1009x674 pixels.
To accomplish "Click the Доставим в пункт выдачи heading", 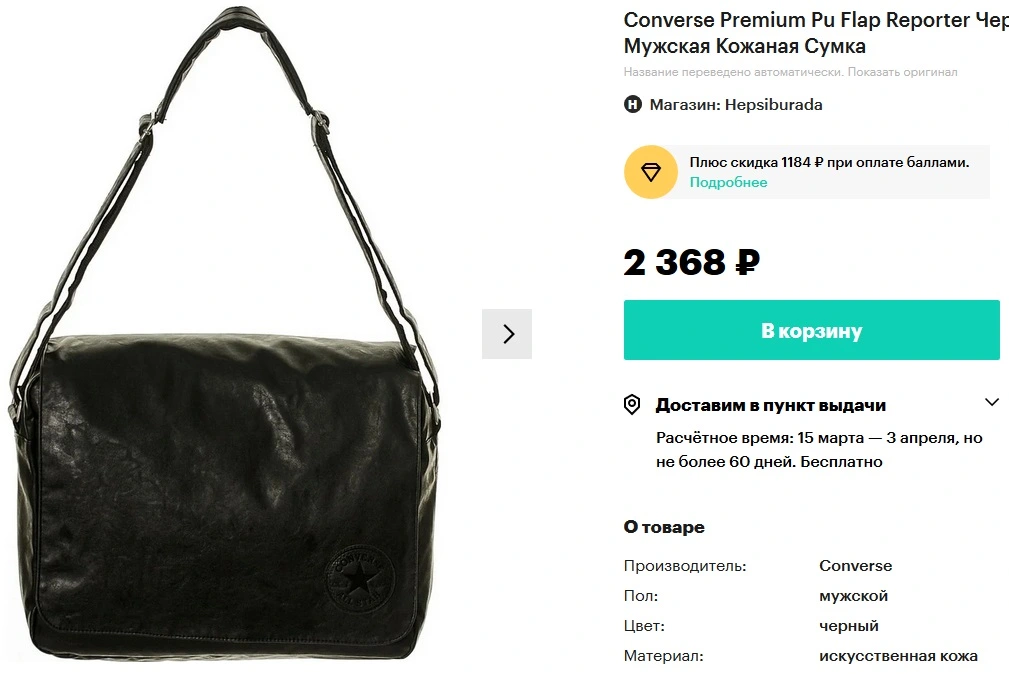I will pyautogui.click(x=771, y=405).
